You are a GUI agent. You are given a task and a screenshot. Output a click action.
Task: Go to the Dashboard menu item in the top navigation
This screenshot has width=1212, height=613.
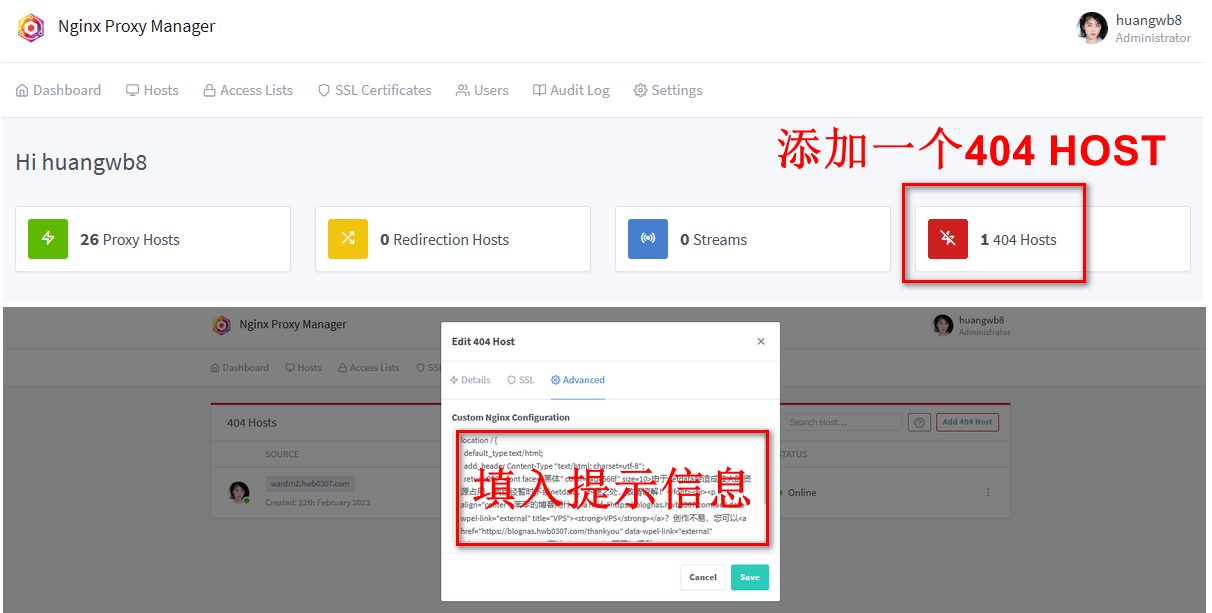point(58,90)
